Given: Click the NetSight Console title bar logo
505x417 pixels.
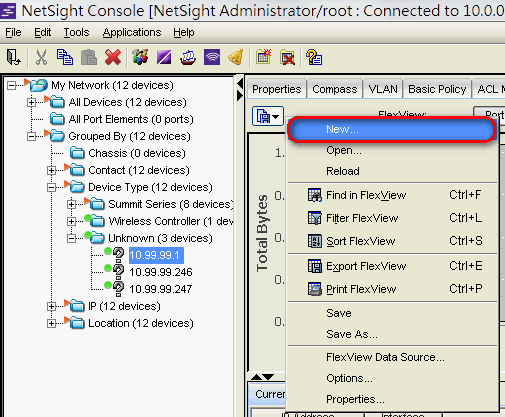Looking at the screenshot, I should [x=8, y=11].
